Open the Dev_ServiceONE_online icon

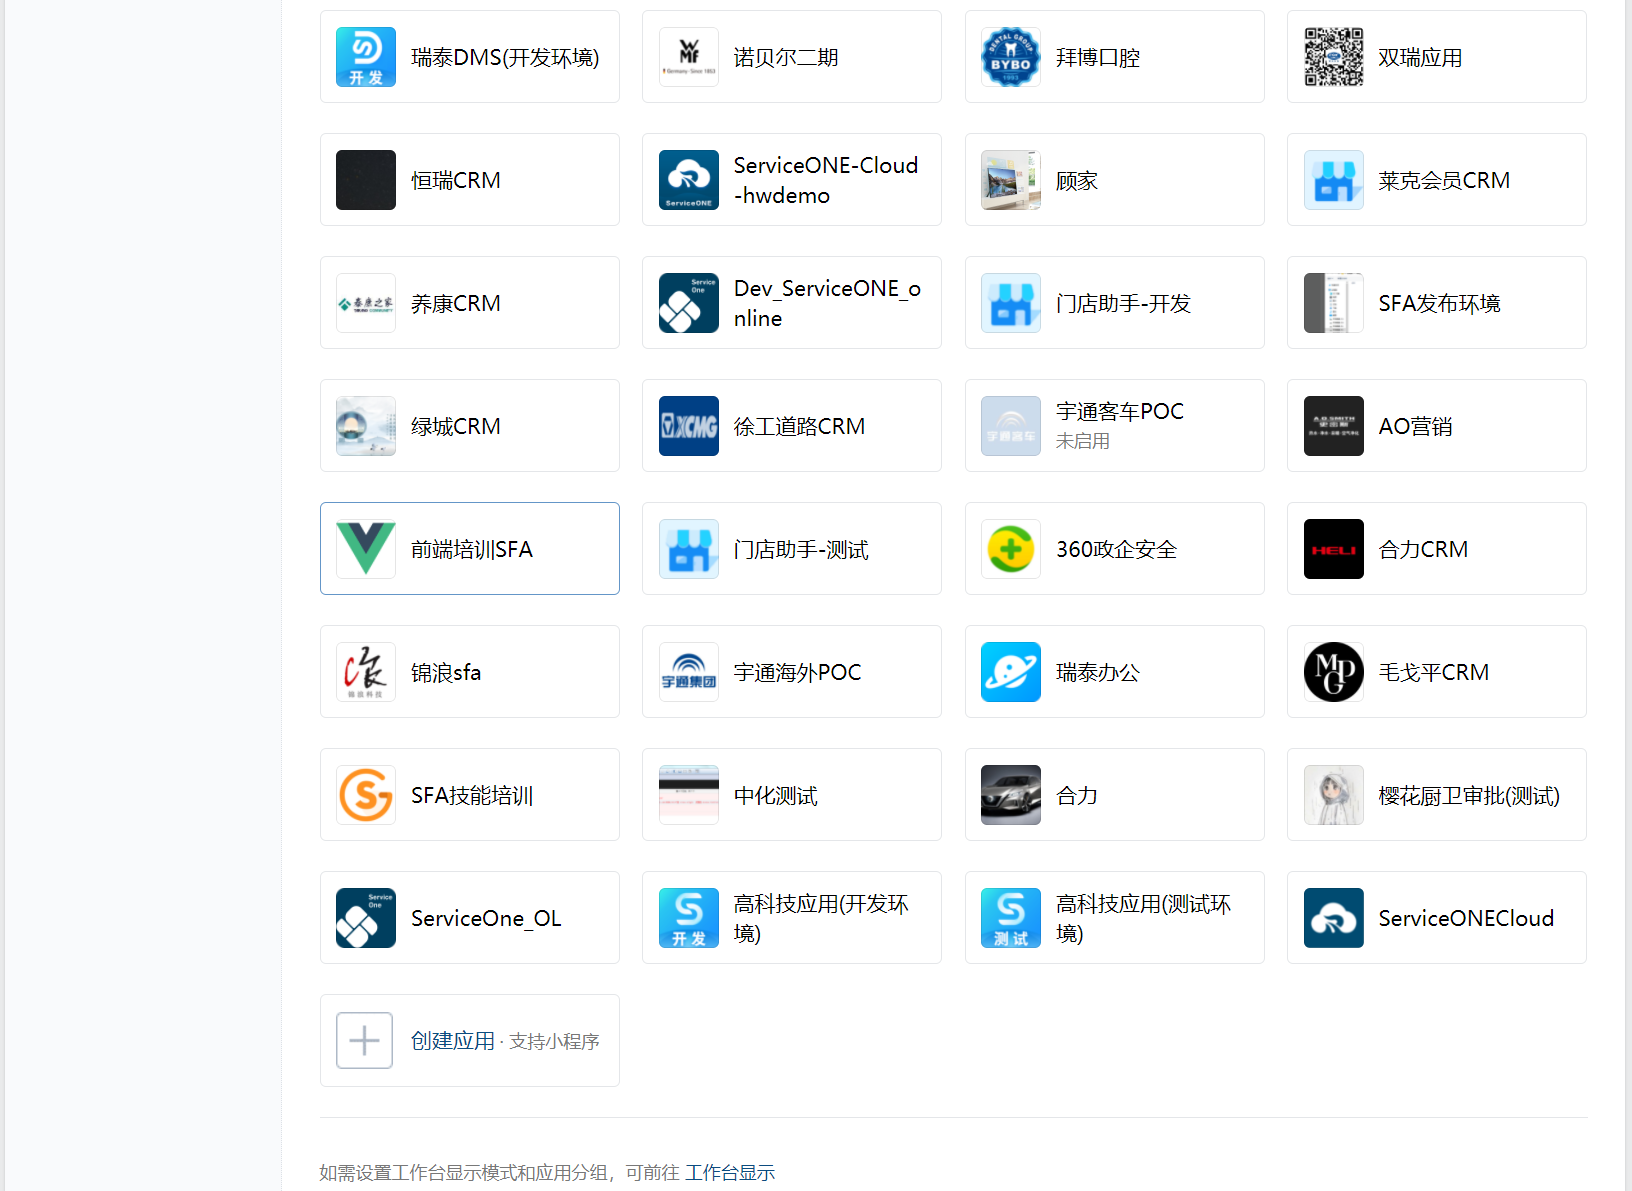coord(689,303)
